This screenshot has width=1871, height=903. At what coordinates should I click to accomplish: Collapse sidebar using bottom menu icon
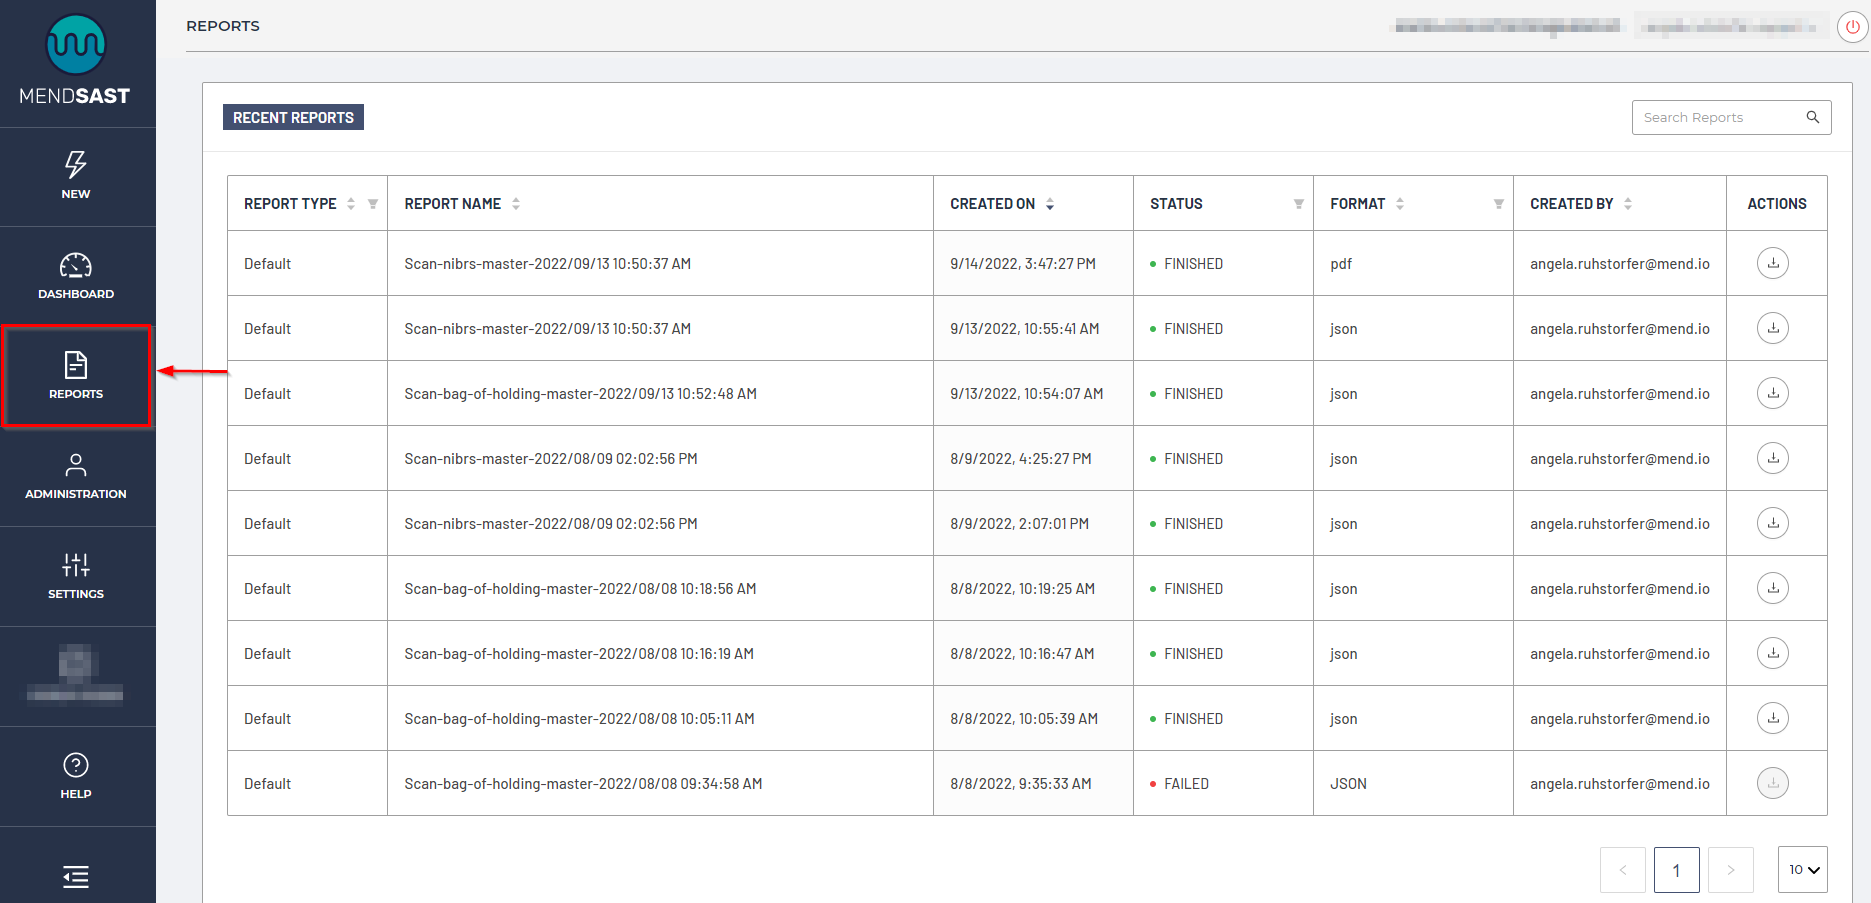[x=76, y=877]
